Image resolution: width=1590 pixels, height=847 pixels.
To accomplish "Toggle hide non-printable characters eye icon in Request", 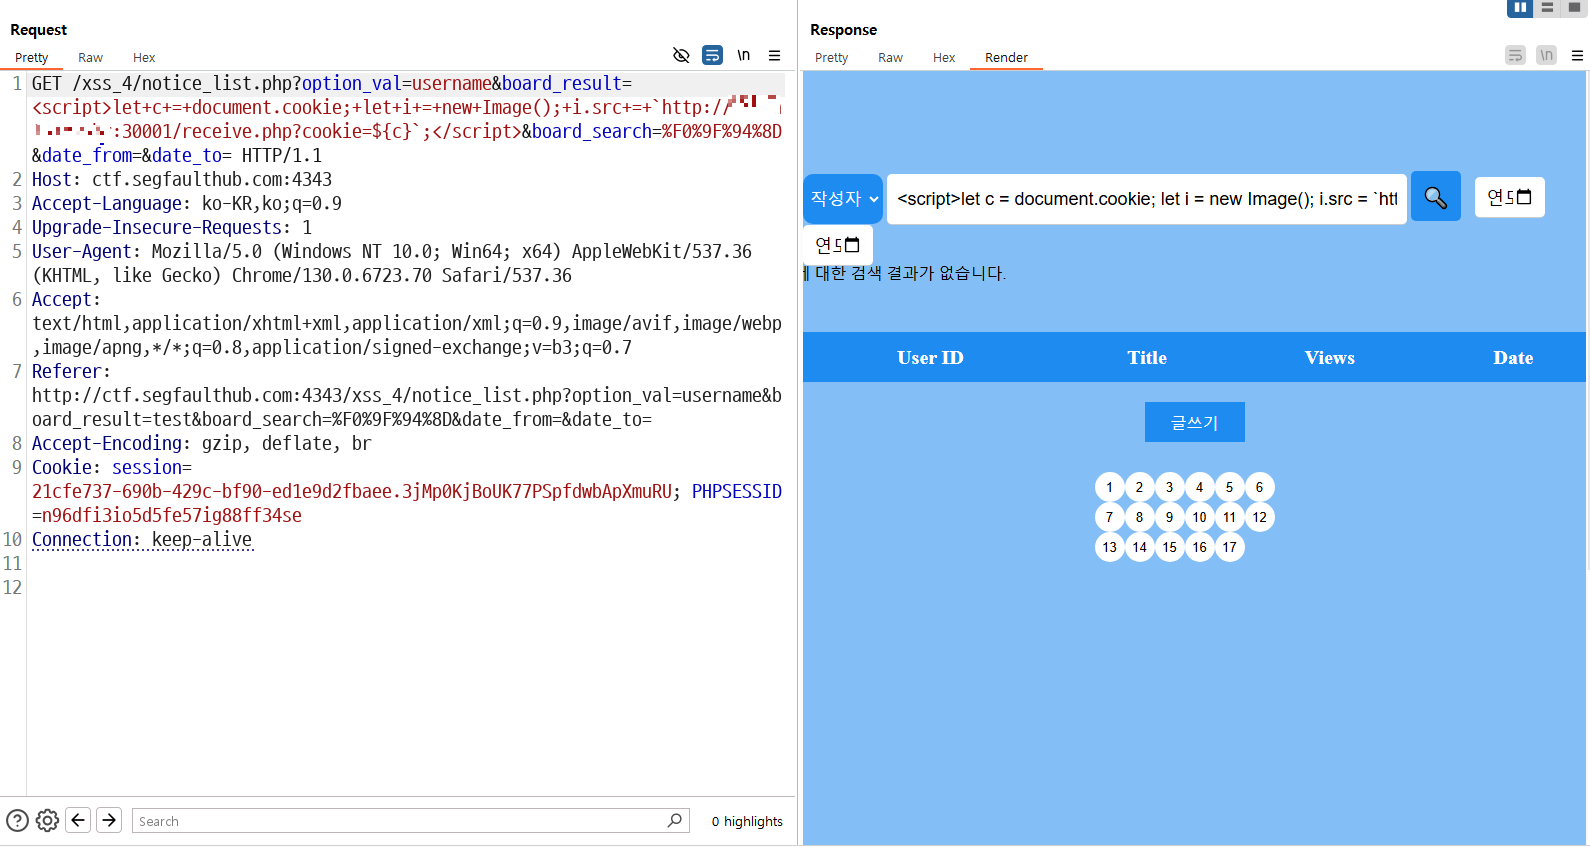I will click(x=681, y=55).
